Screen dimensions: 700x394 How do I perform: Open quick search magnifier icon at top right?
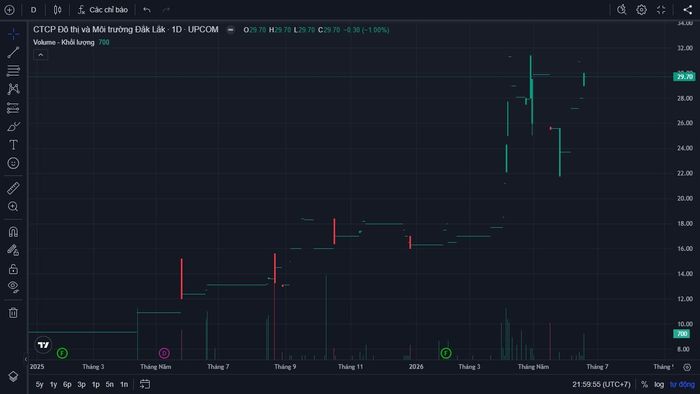pos(621,9)
